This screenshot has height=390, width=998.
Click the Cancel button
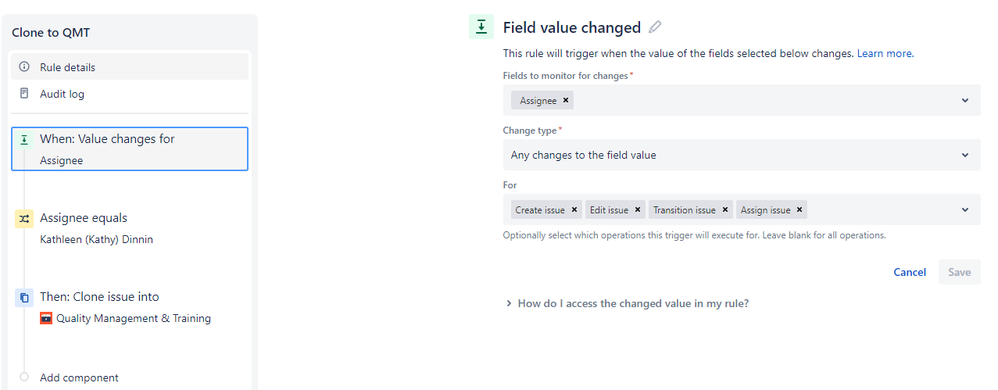coord(910,272)
